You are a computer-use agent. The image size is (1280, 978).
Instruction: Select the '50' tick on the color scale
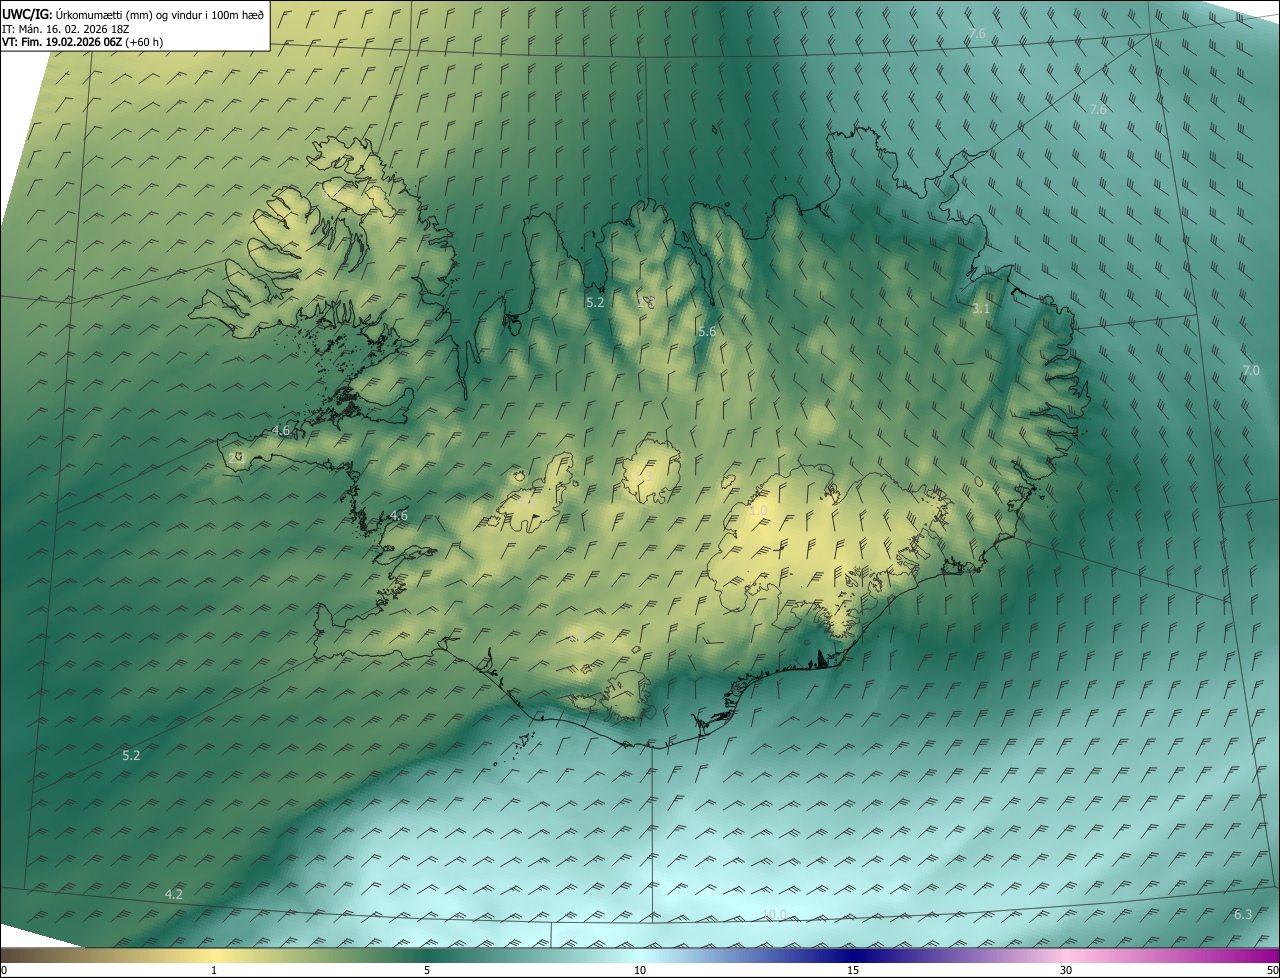point(1272,970)
